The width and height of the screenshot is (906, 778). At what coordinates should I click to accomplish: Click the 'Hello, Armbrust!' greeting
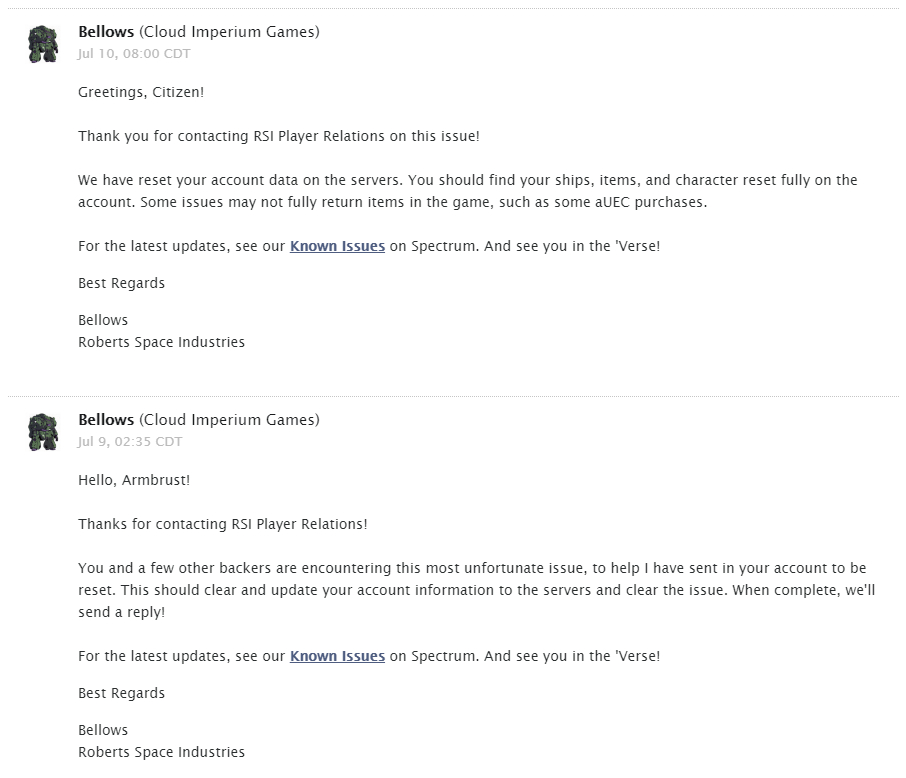(134, 480)
